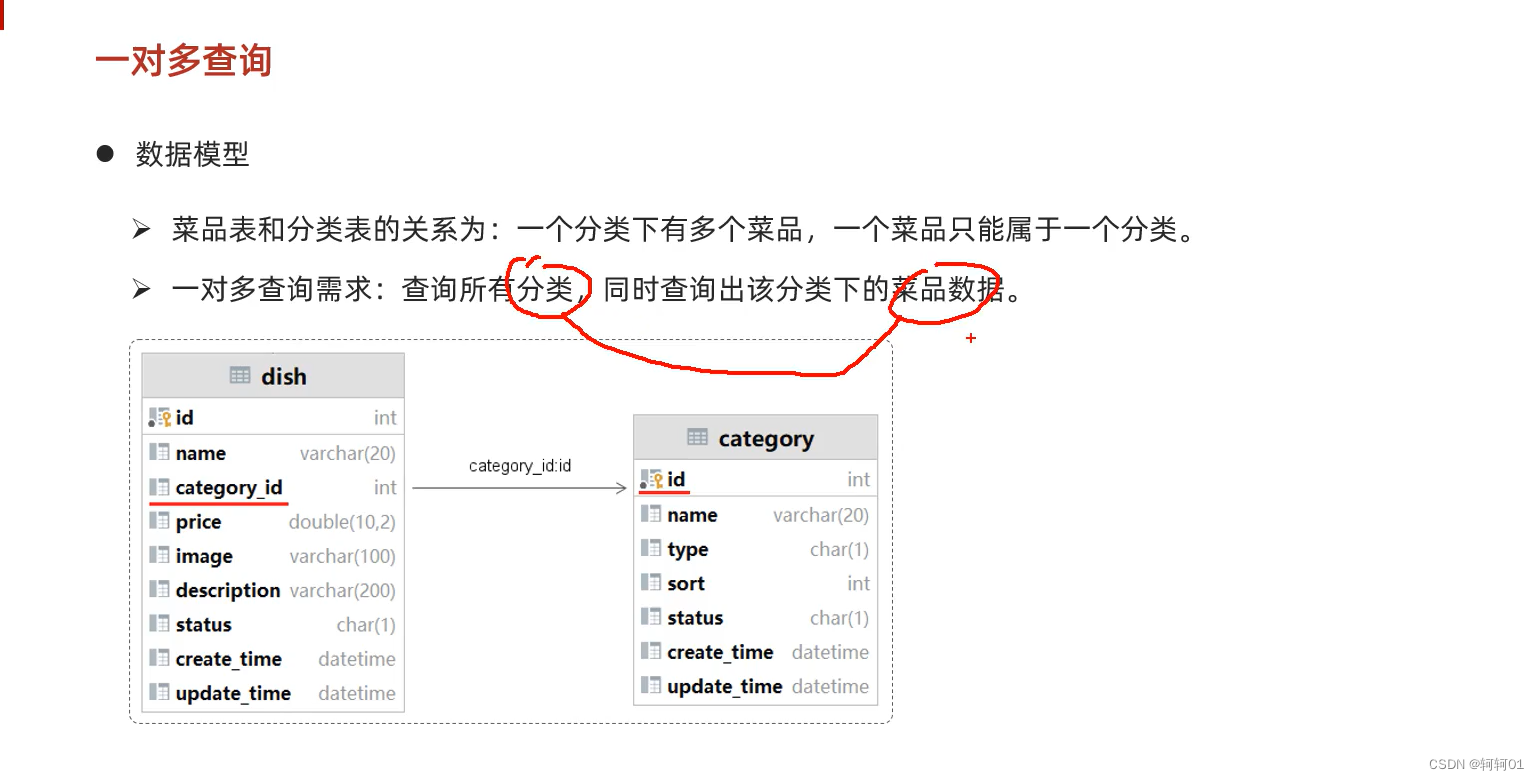Image resolution: width=1539 pixels, height=780 pixels.
Task: Click the column icon beside category create_time
Action: 652,652
